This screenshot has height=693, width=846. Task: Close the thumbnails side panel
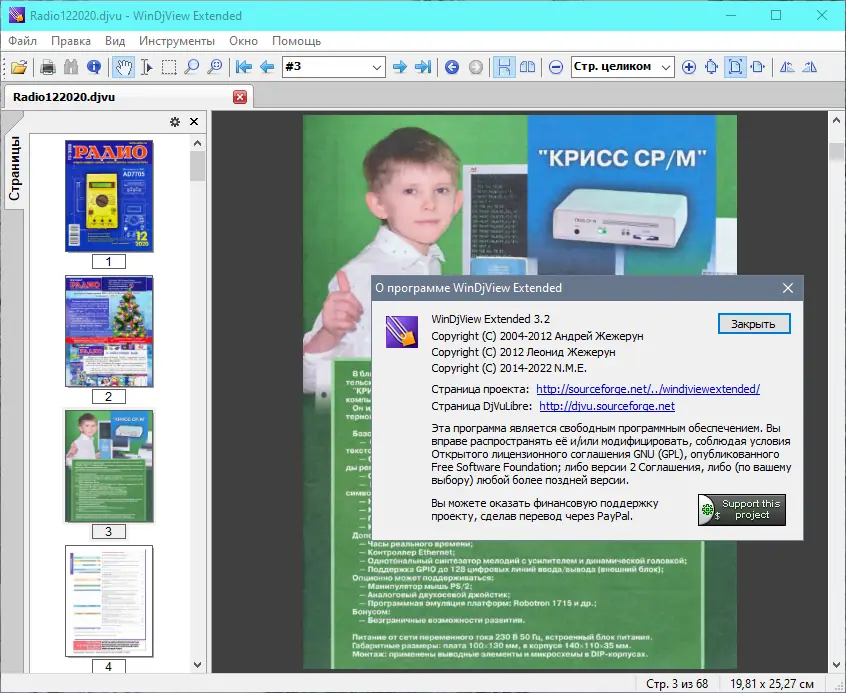[x=194, y=122]
